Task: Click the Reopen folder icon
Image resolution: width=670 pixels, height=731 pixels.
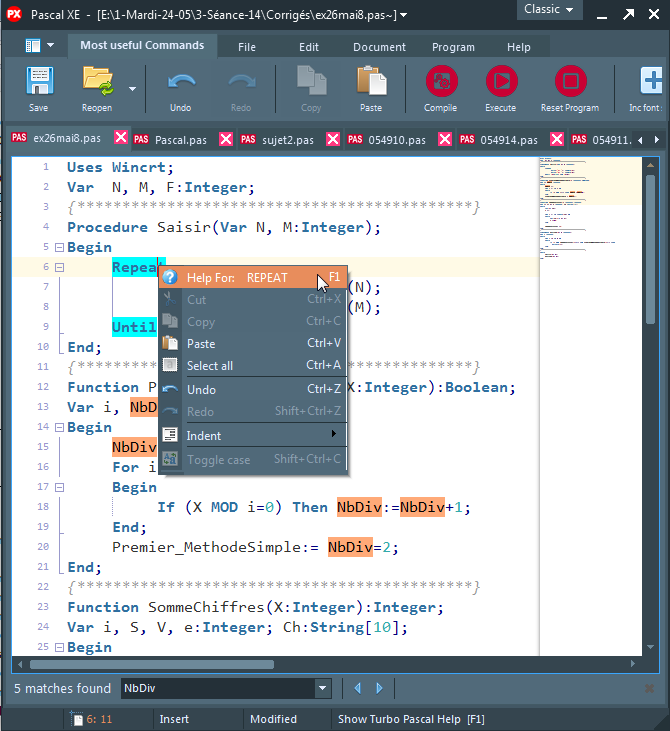Action: pos(97,82)
